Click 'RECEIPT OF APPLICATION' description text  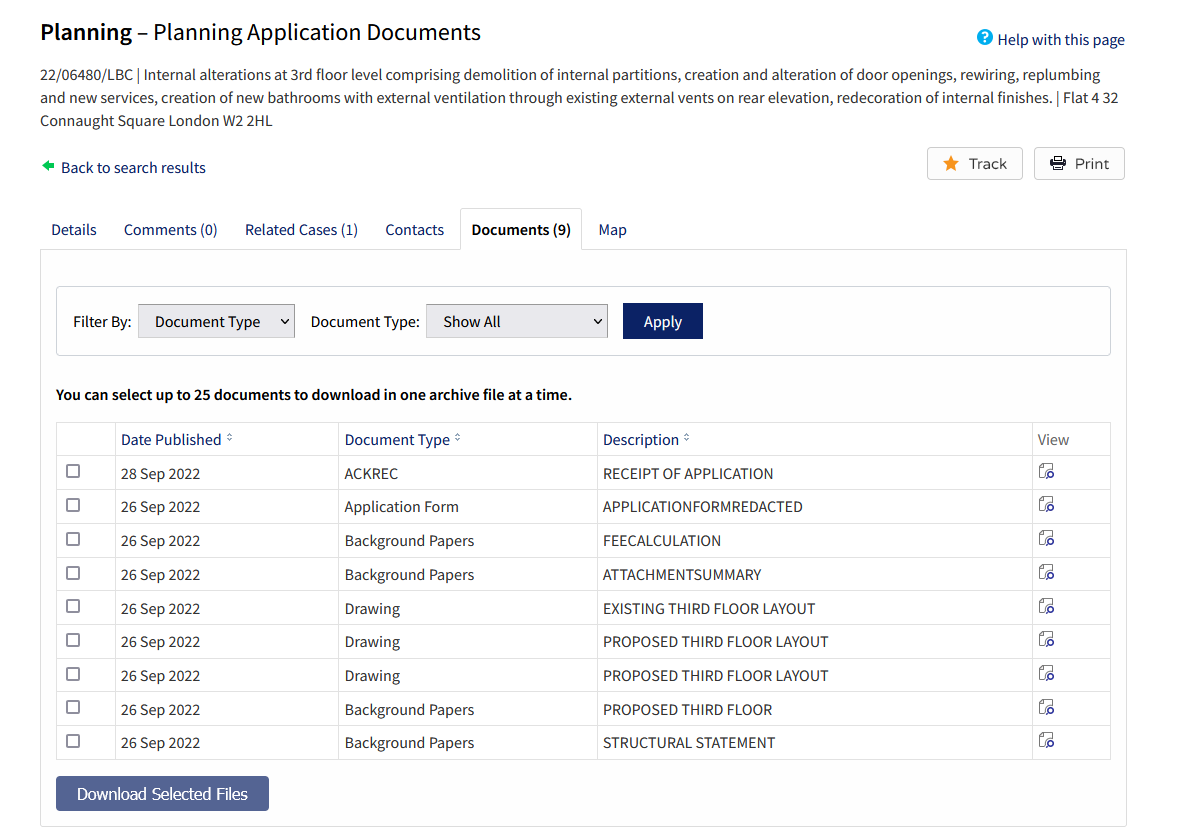(688, 473)
